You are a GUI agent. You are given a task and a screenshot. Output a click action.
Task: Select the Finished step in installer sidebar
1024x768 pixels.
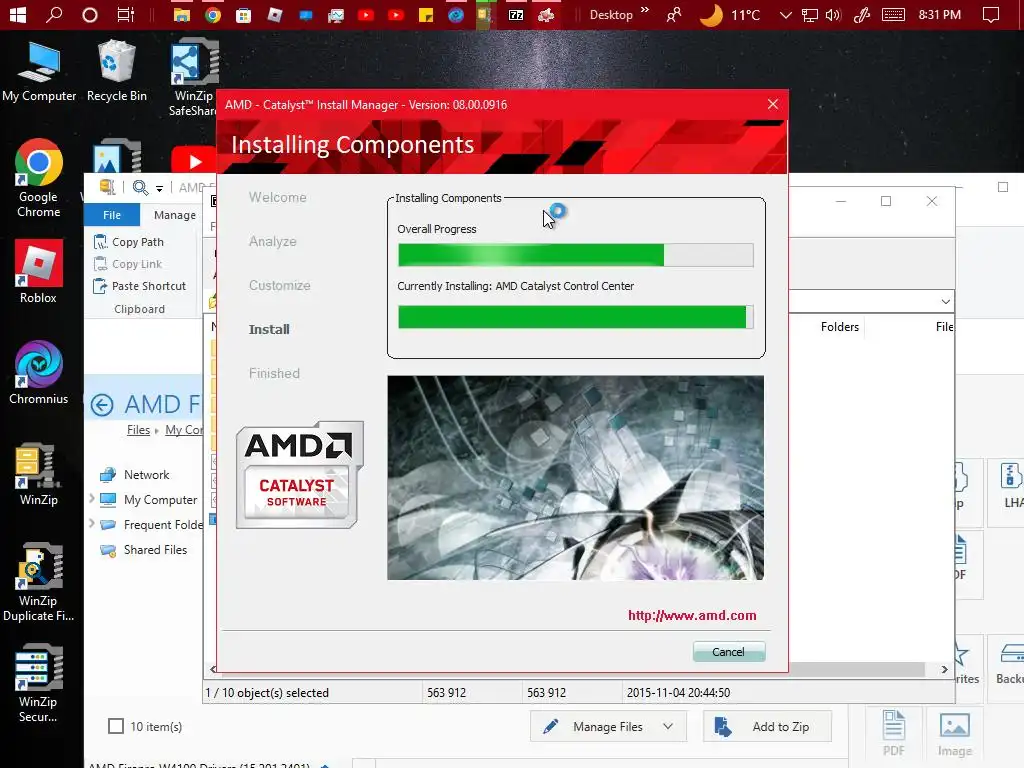tap(274, 374)
